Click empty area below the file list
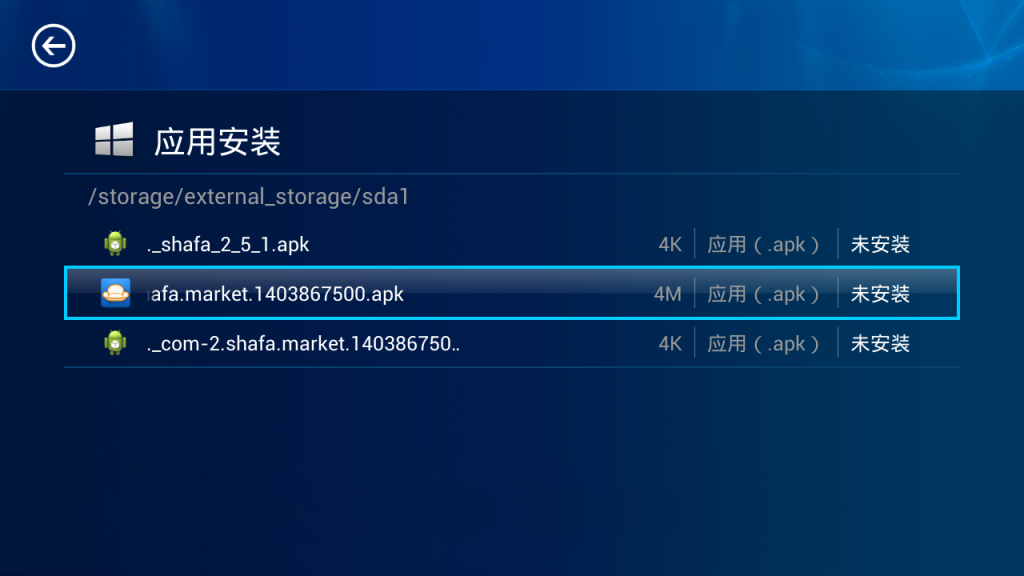Image resolution: width=1024 pixels, height=576 pixels. 512,470
